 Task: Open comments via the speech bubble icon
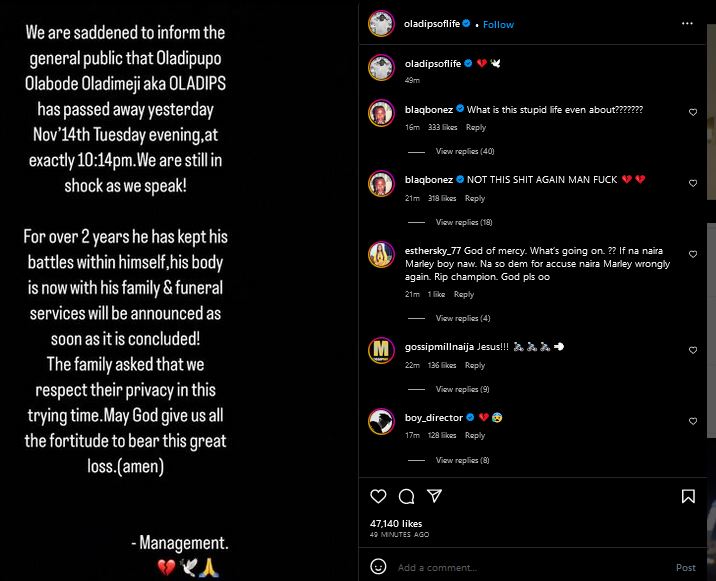[x=406, y=496]
